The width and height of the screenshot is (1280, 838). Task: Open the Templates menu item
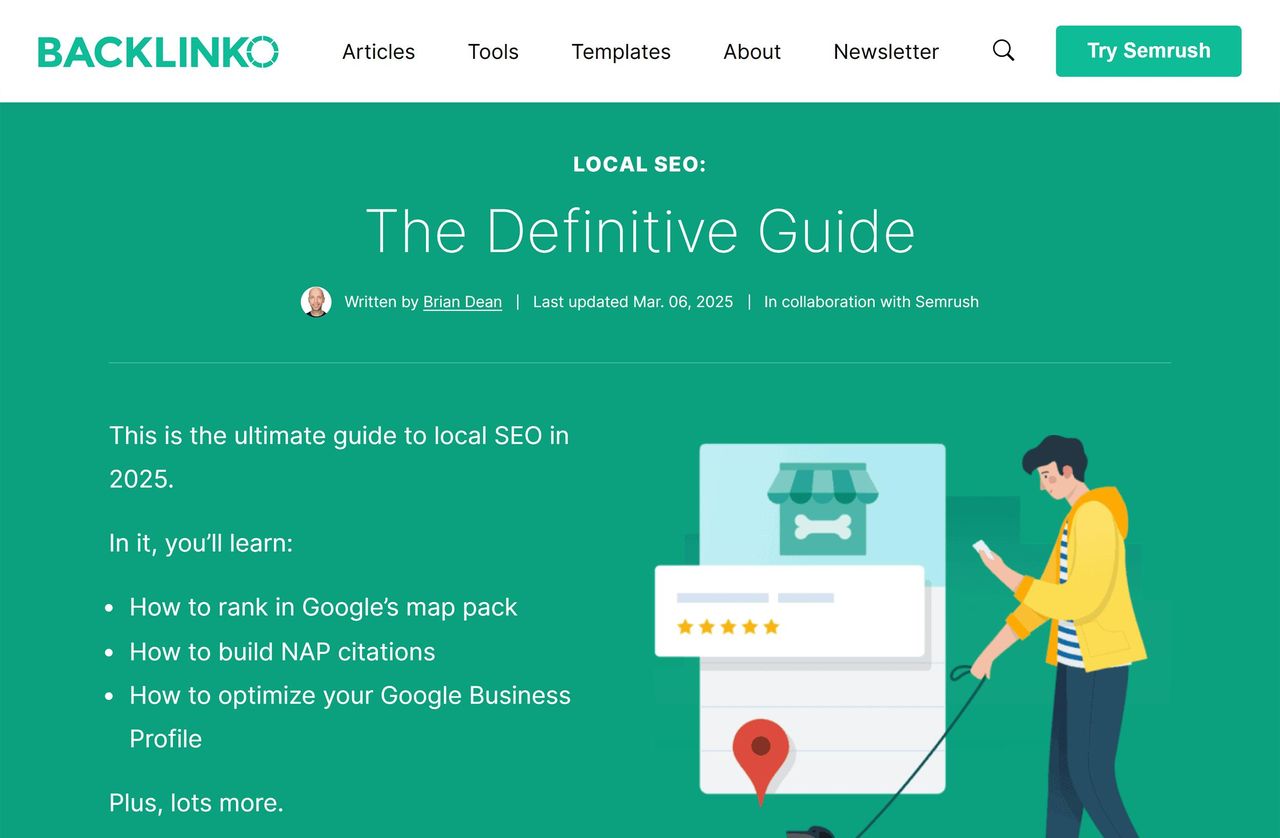[621, 51]
